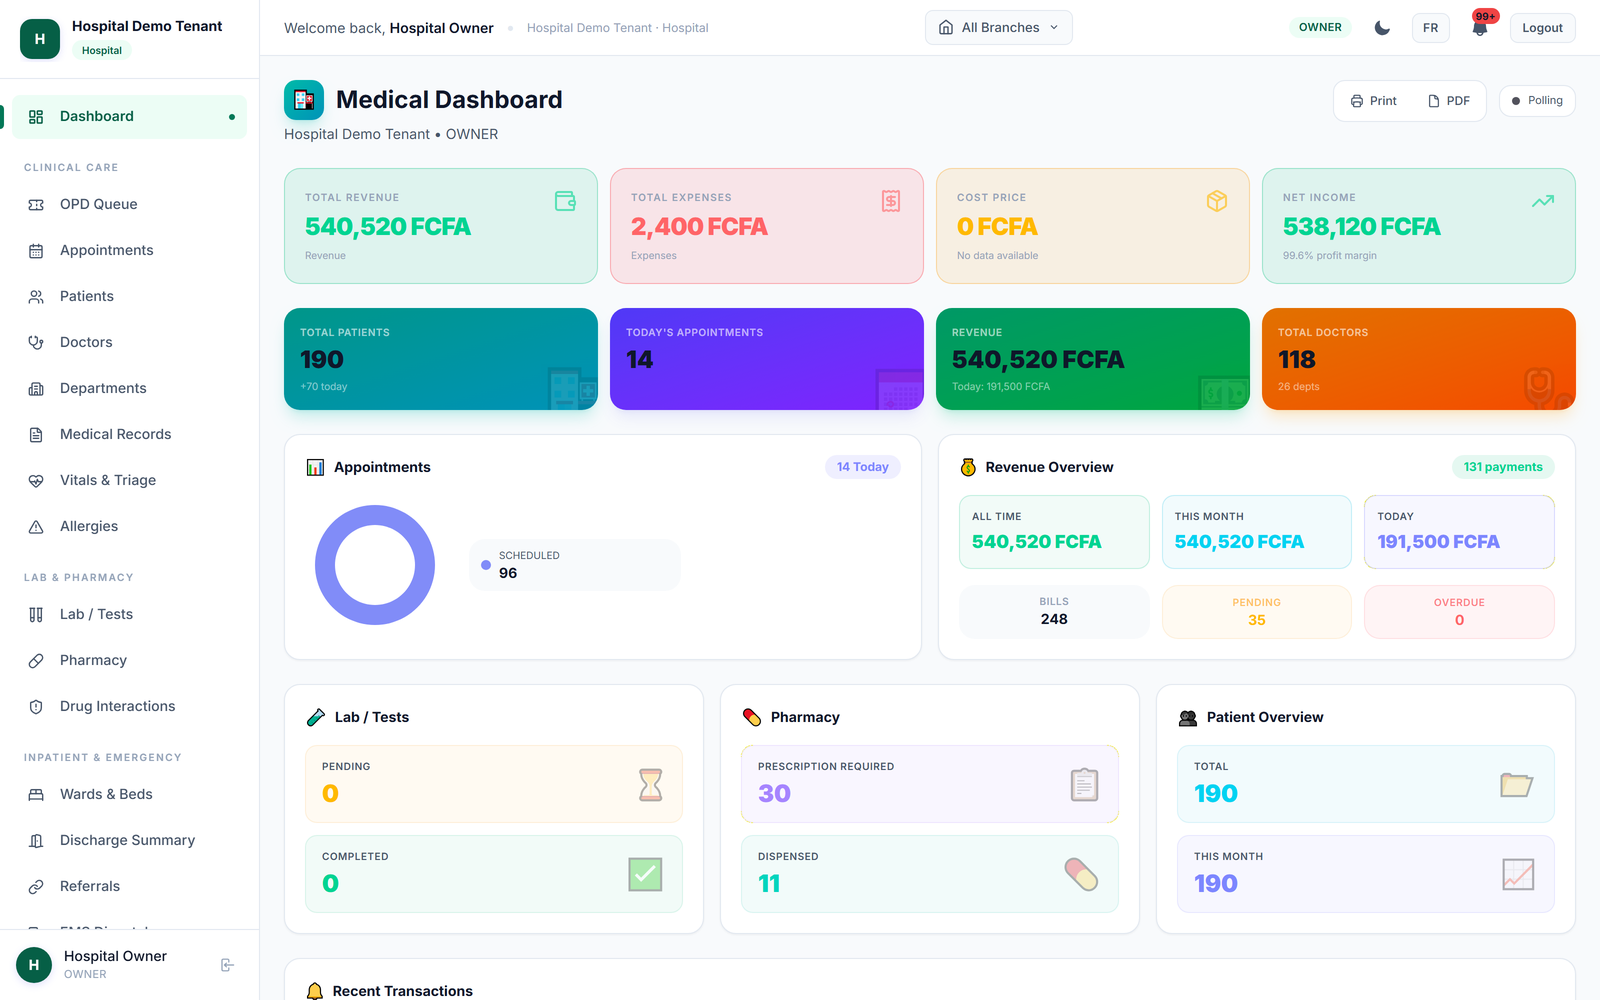The height and width of the screenshot is (1000, 1600).
Task: Click the chart icon in This Month patients
Action: 1518,875
